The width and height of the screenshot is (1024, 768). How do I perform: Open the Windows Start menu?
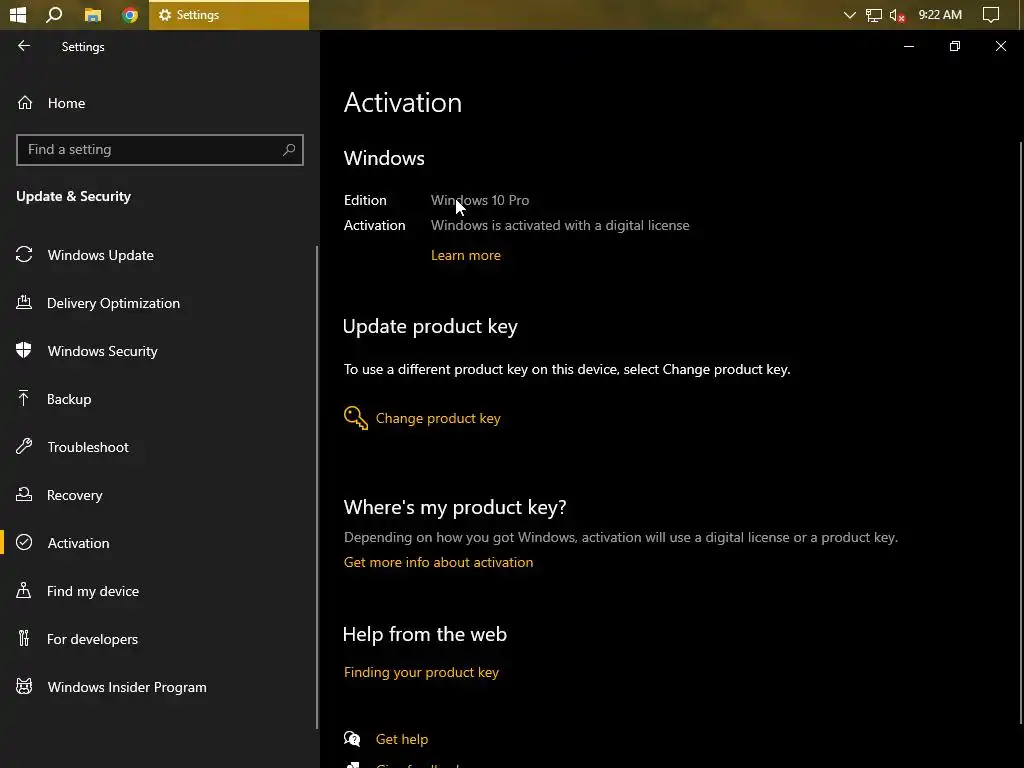18,14
